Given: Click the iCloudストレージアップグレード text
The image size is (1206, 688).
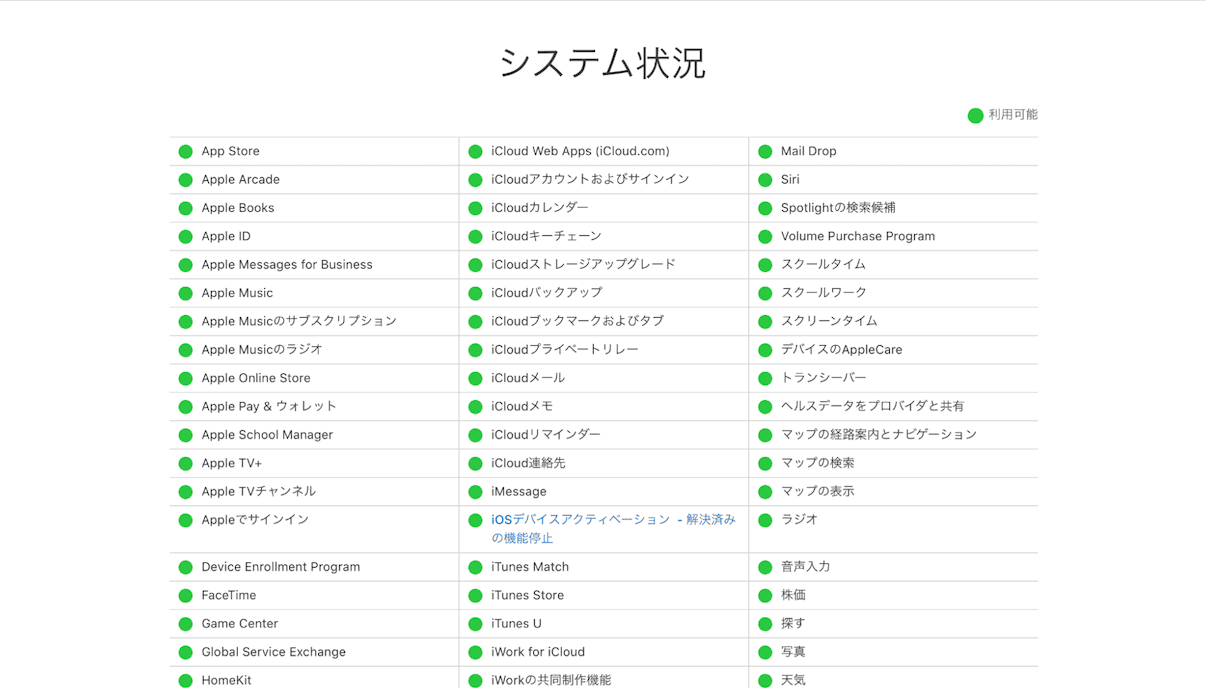Looking at the screenshot, I should coord(583,264).
